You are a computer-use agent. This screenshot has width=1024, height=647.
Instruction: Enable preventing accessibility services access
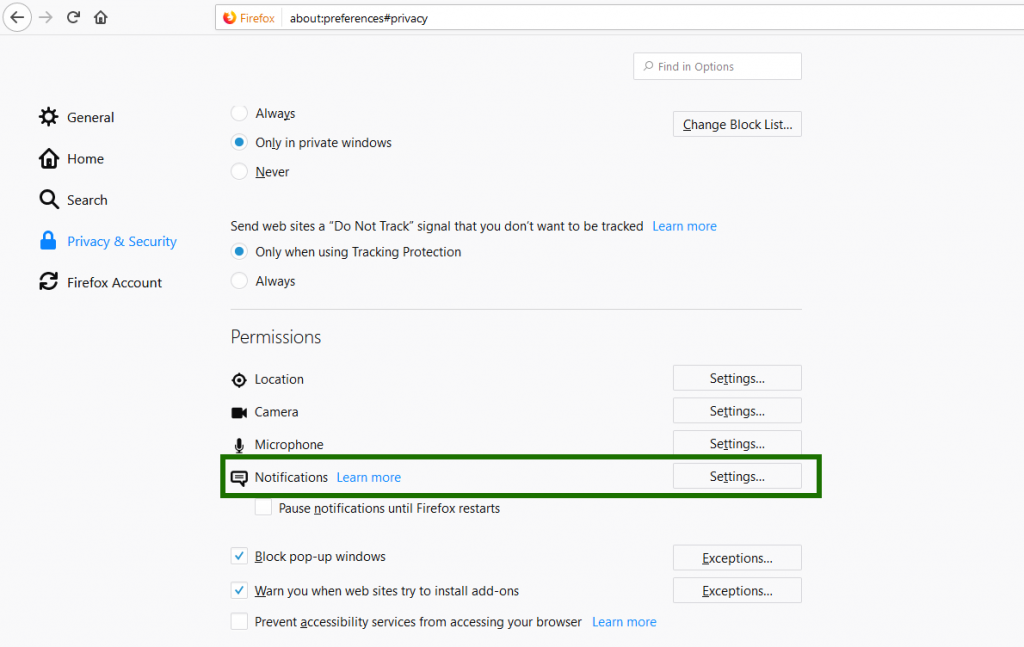point(239,621)
